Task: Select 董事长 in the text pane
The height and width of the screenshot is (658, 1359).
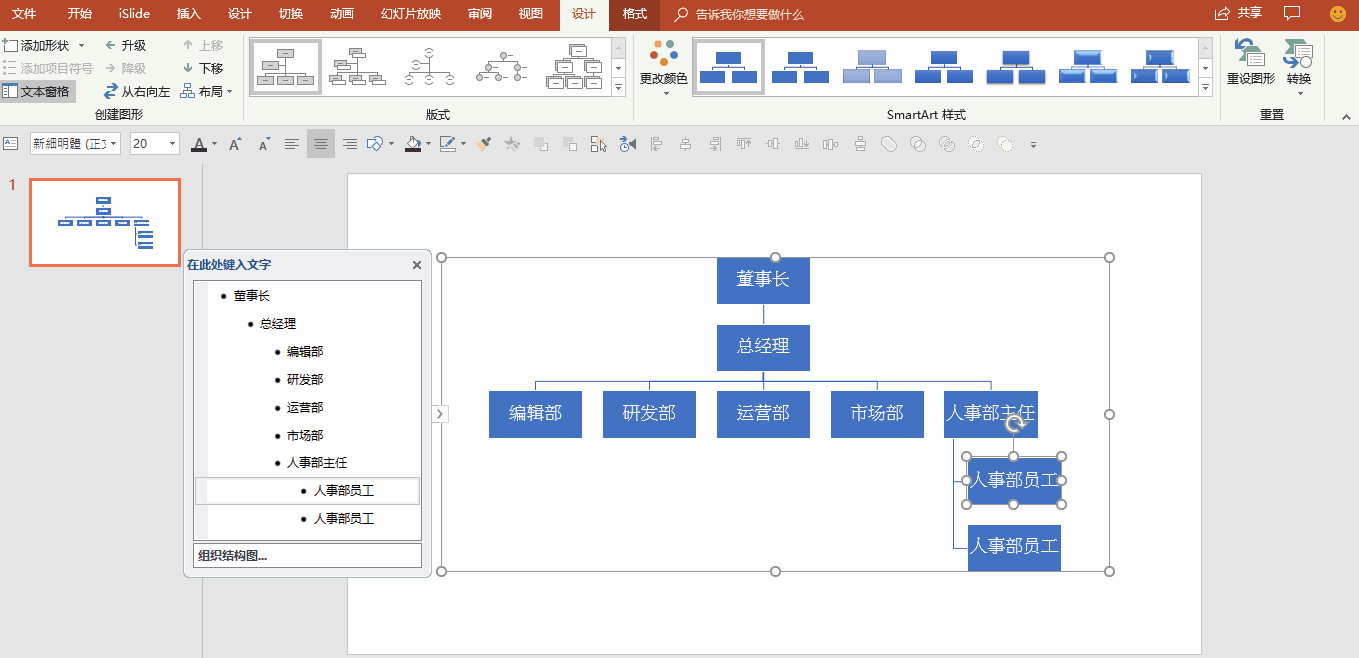Action: point(252,296)
